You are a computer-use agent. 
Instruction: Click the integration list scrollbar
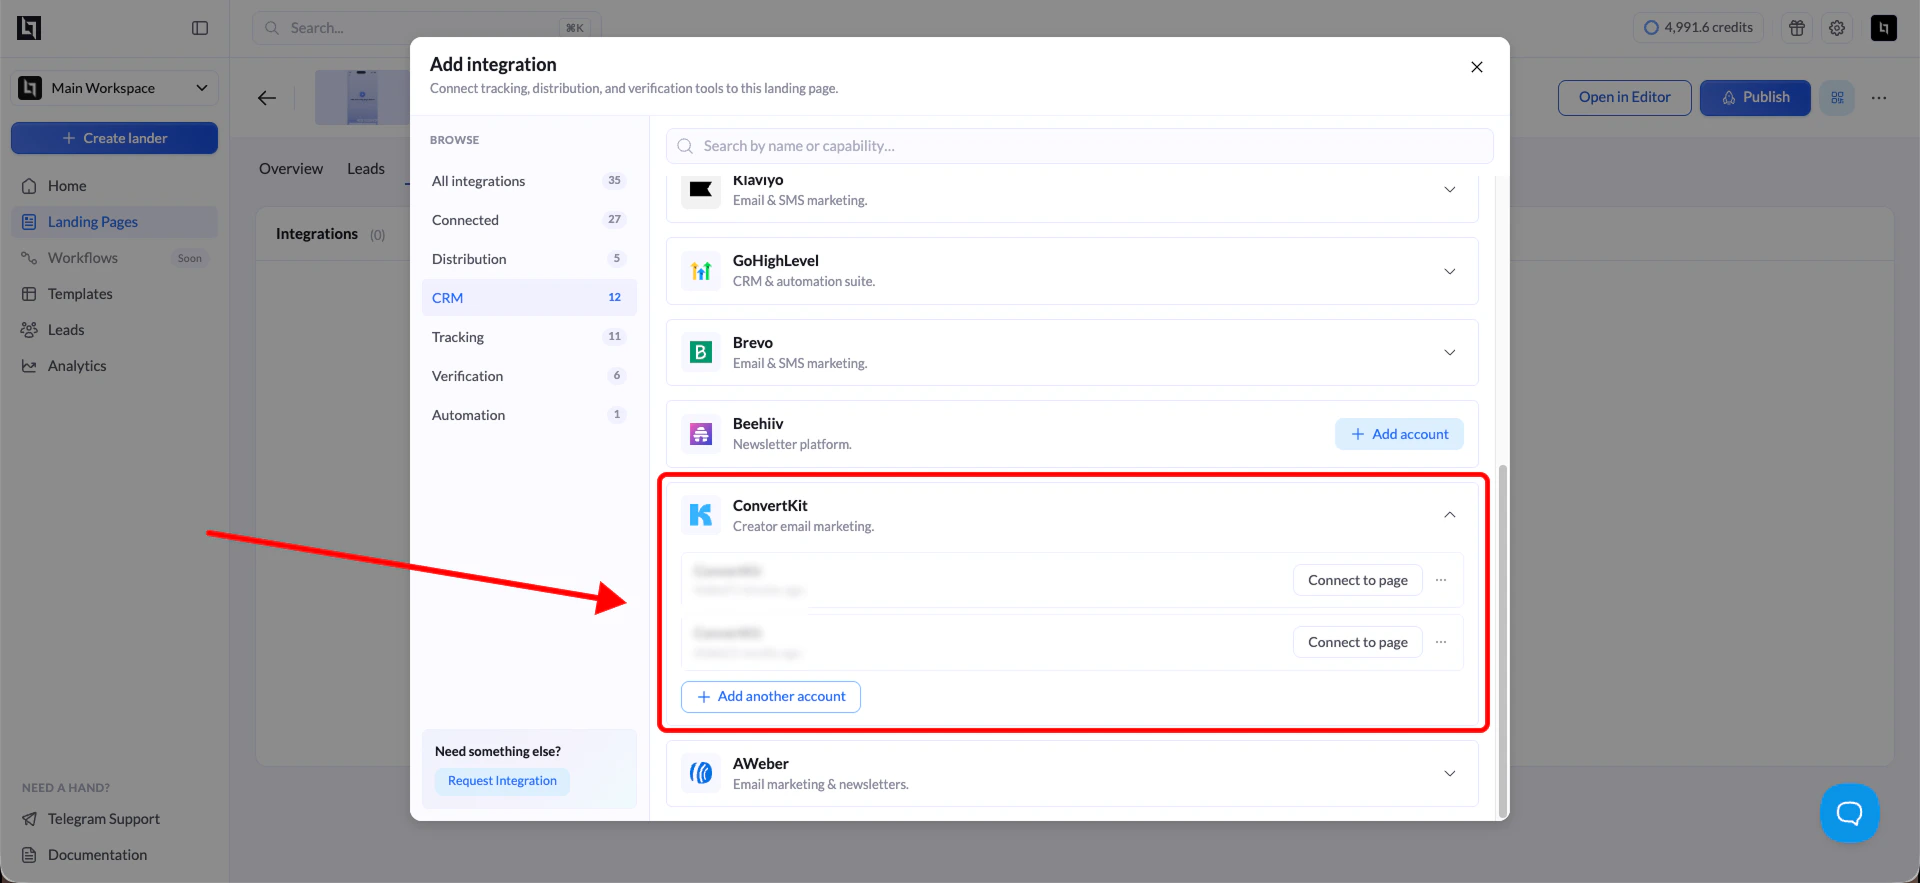pyautogui.click(x=1502, y=640)
